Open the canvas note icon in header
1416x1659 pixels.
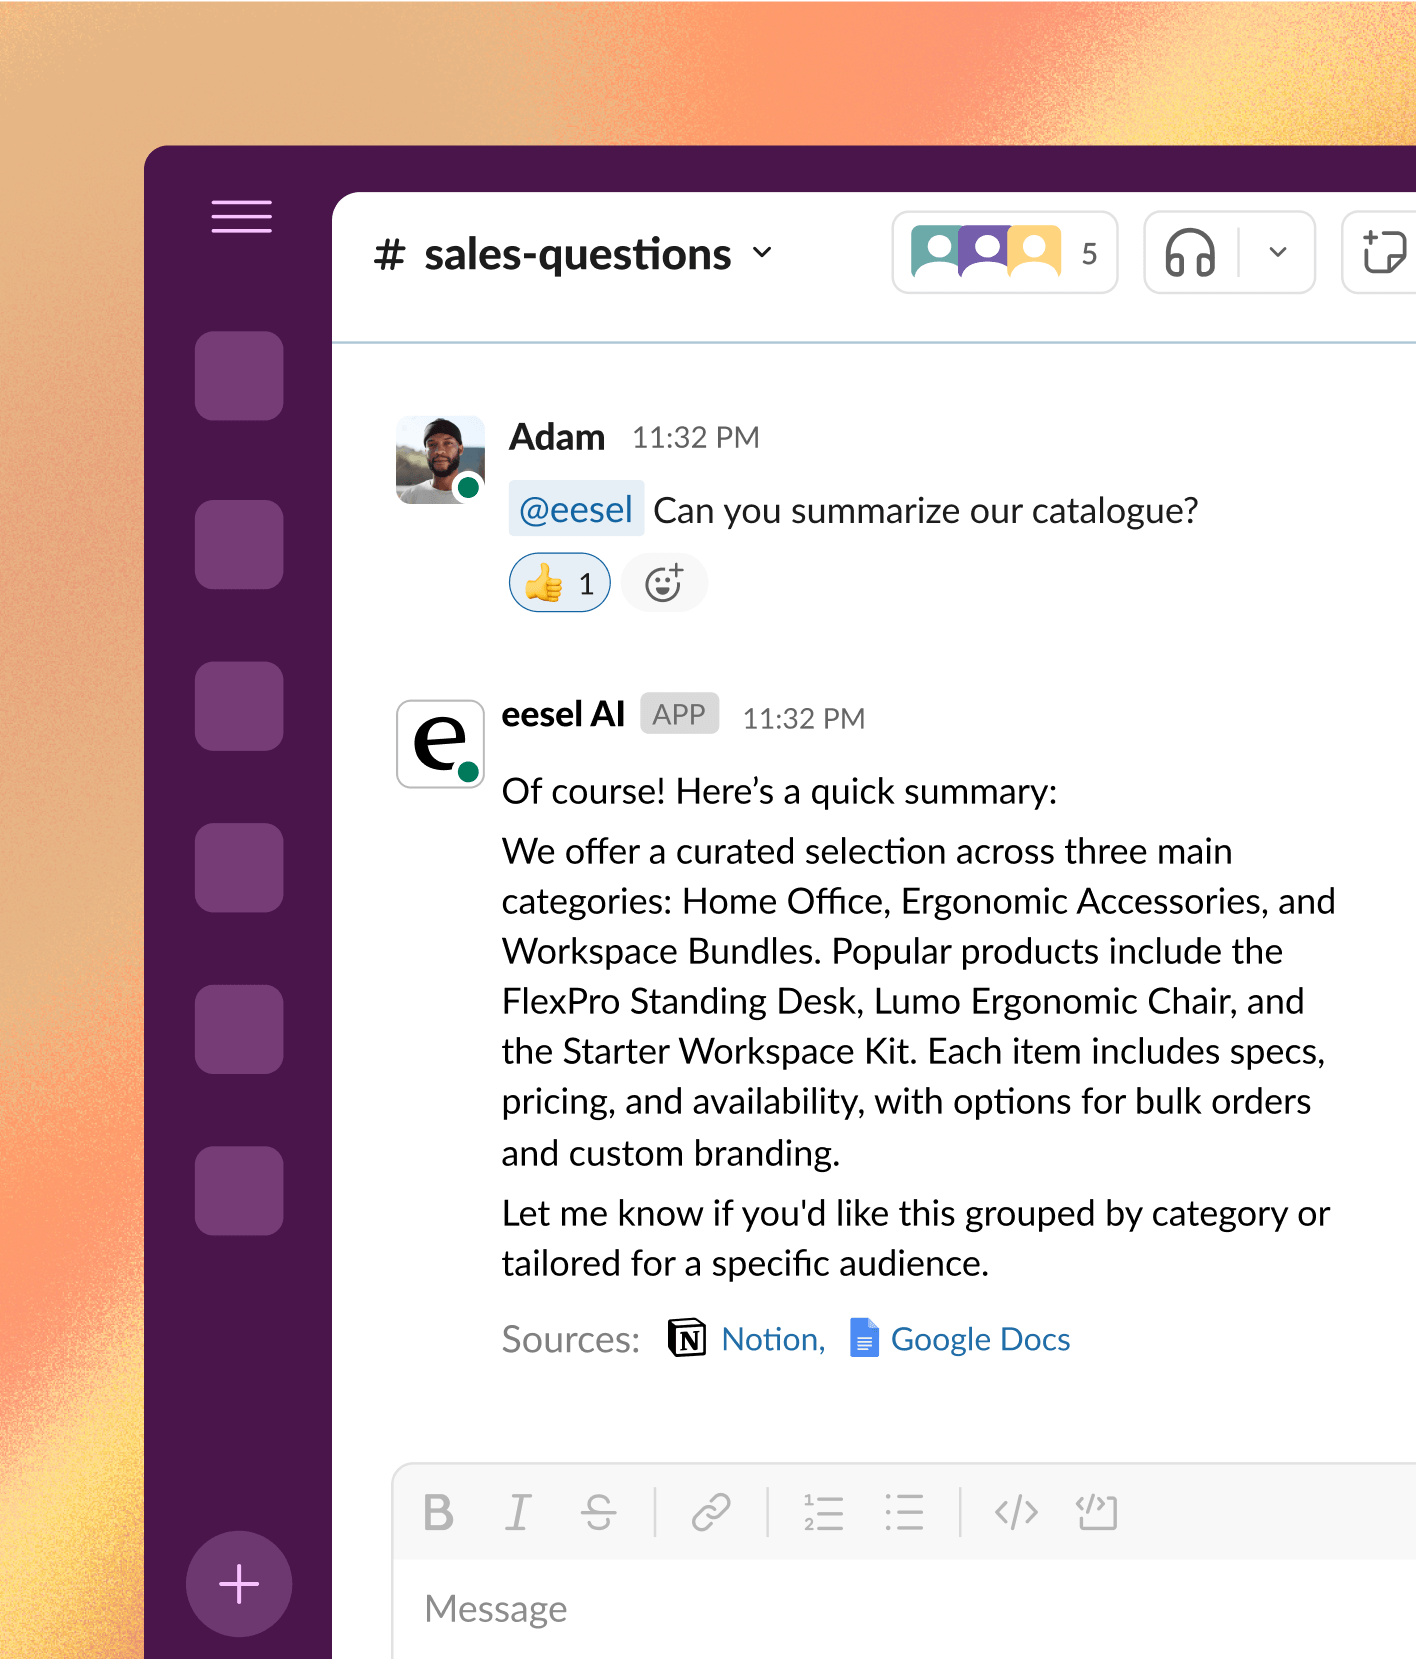[1384, 253]
